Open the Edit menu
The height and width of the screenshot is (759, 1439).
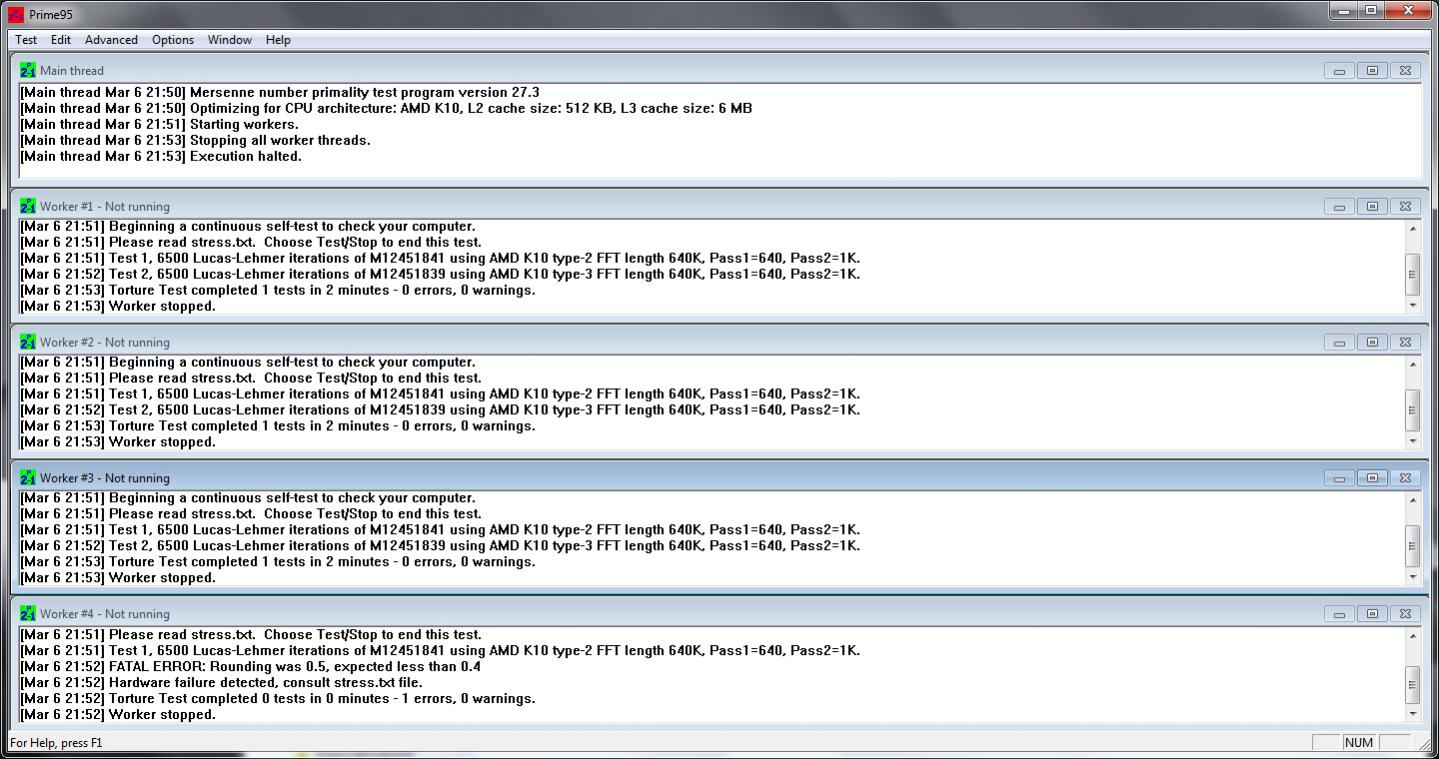[x=61, y=40]
